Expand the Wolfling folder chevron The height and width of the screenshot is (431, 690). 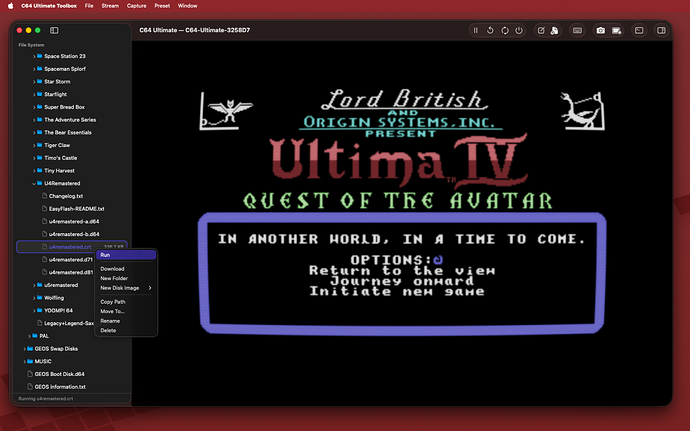point(34,298)
